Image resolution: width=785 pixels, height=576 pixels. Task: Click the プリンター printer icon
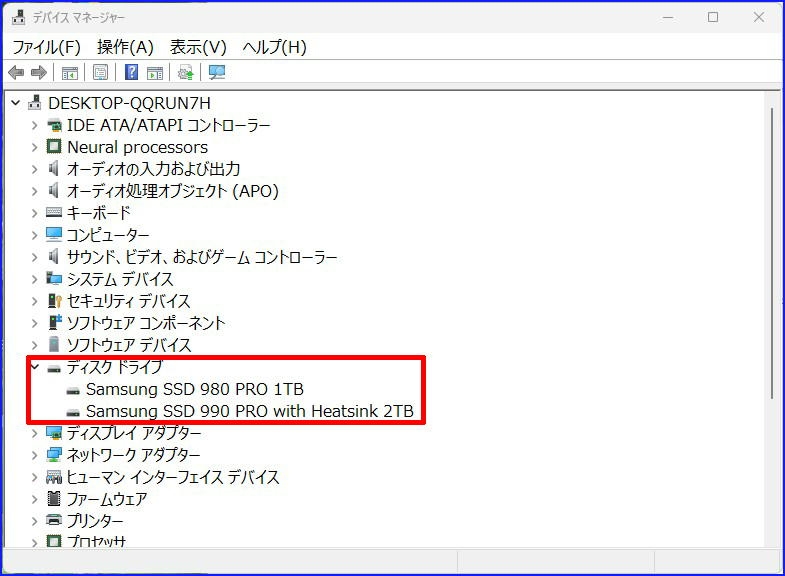54,520
